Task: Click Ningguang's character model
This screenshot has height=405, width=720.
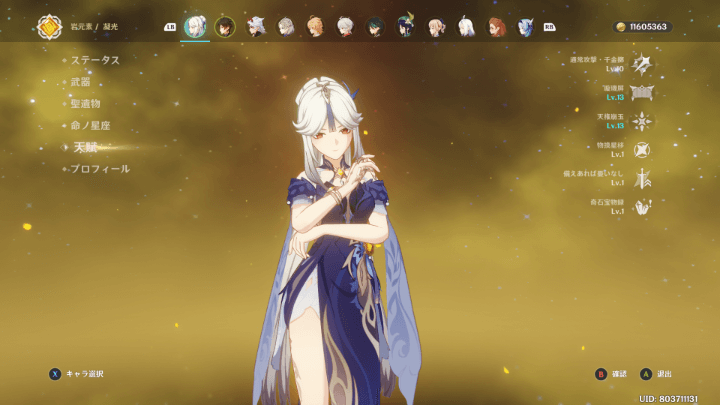Action: pyautogui.click(x=338, y=241)
